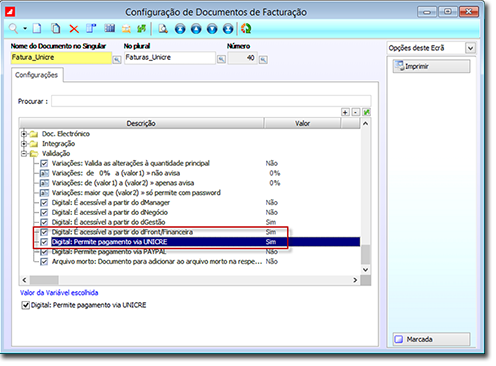Click the '0%' value of de 0% a (valor1) row

[x=275, y=173]
